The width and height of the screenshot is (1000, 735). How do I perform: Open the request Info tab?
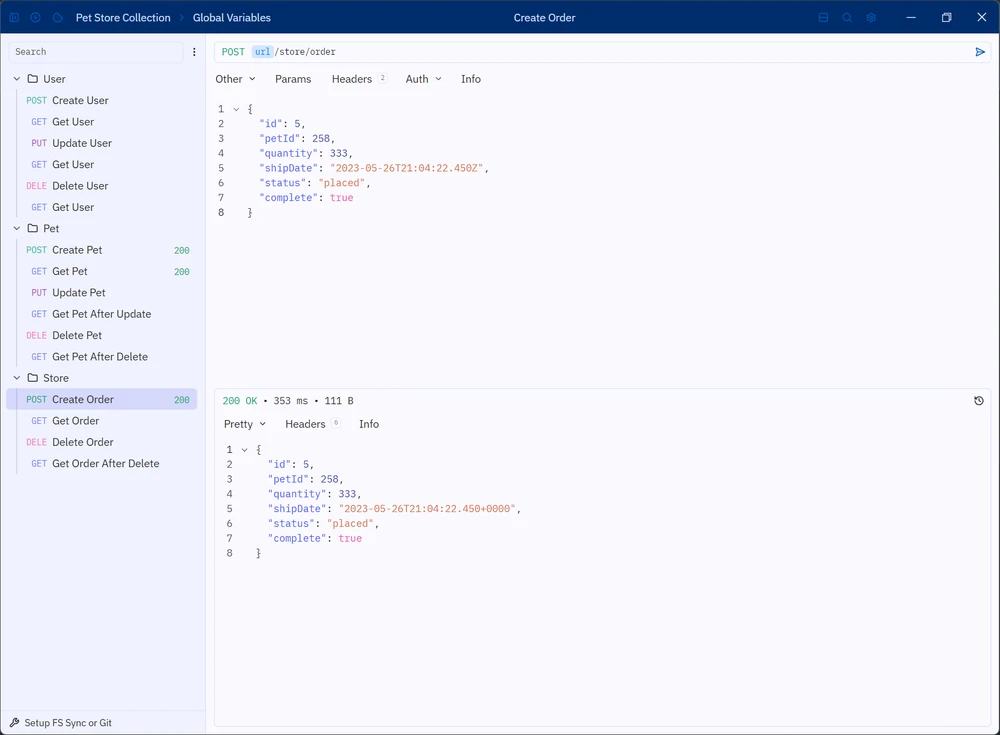(471, 79)
